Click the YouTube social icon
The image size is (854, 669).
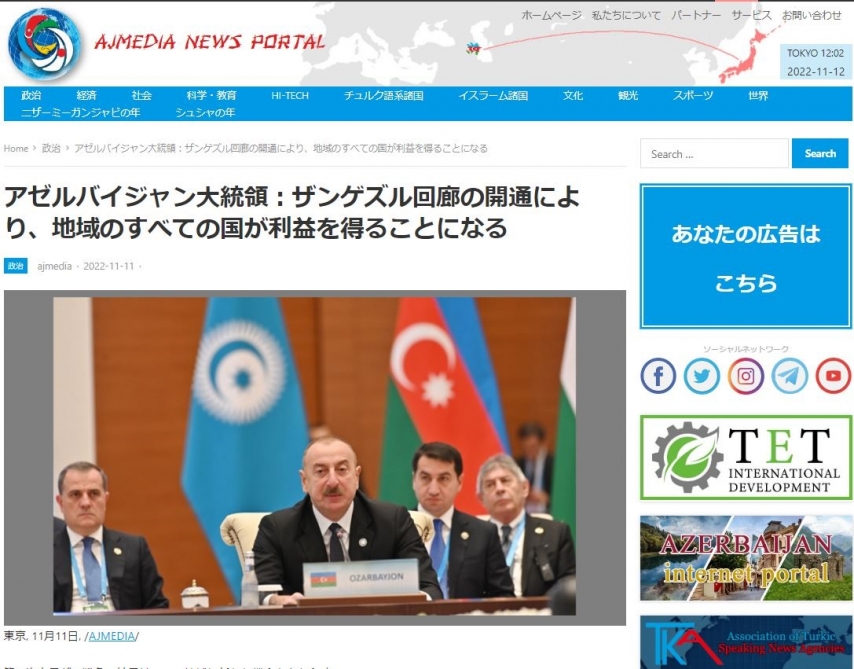click(833, 376)
